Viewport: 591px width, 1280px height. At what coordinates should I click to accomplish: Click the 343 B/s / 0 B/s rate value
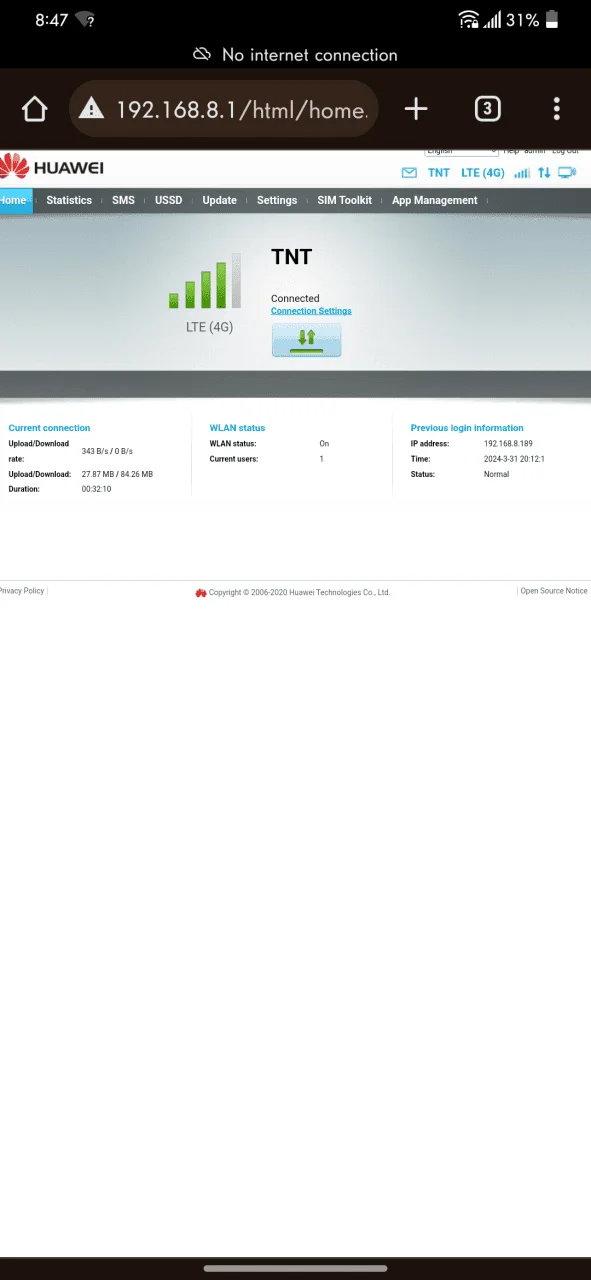pyautogui.click(x=107, y=452)
